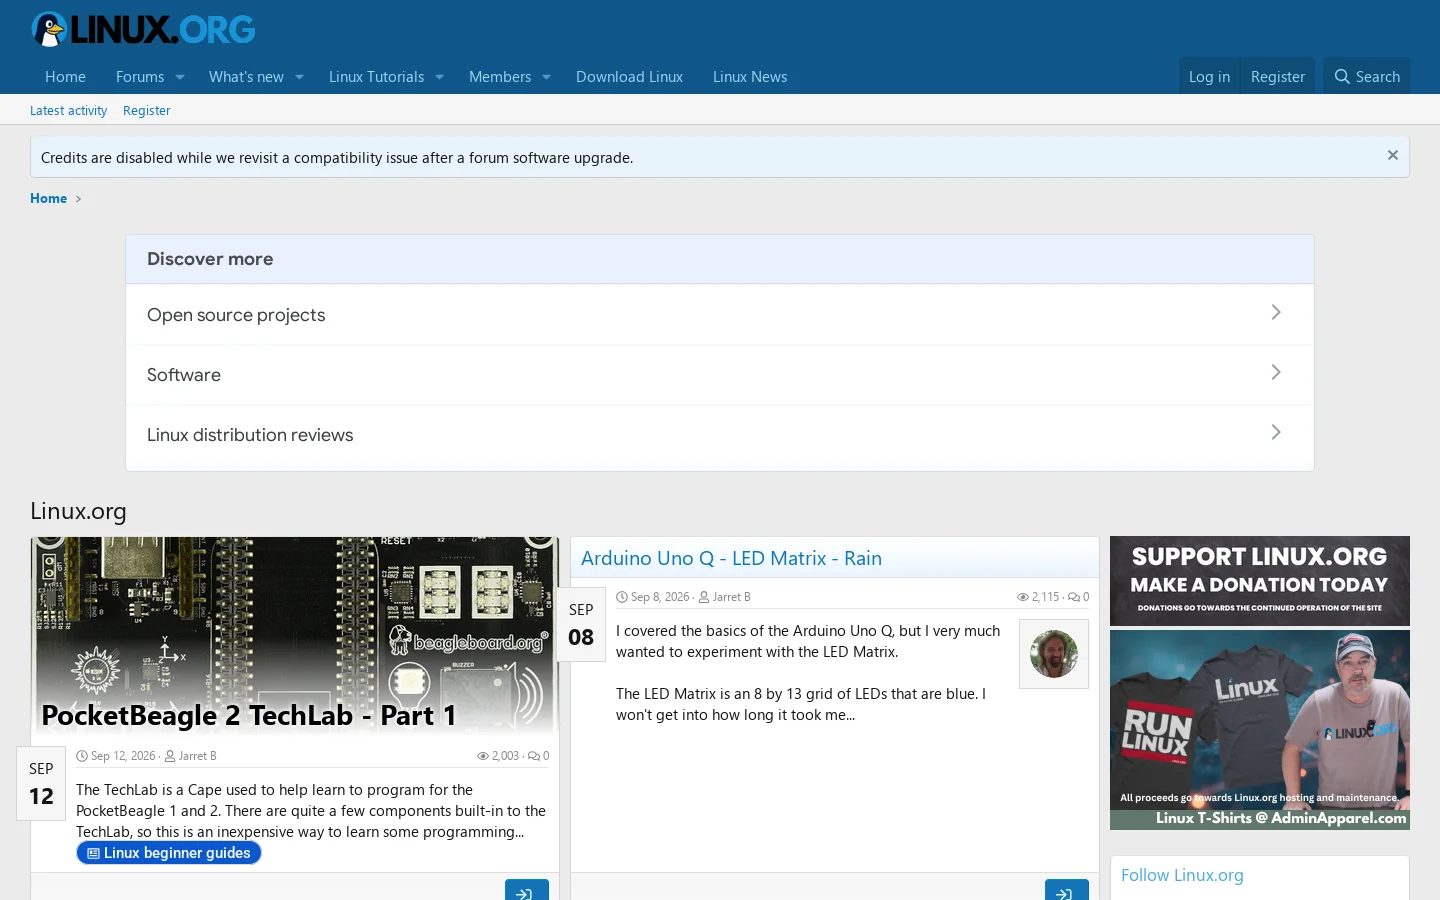Click Jarret B author link under PocketBeagle post
The width and height of the screenshot is (1440, 900).
(197, 756)
